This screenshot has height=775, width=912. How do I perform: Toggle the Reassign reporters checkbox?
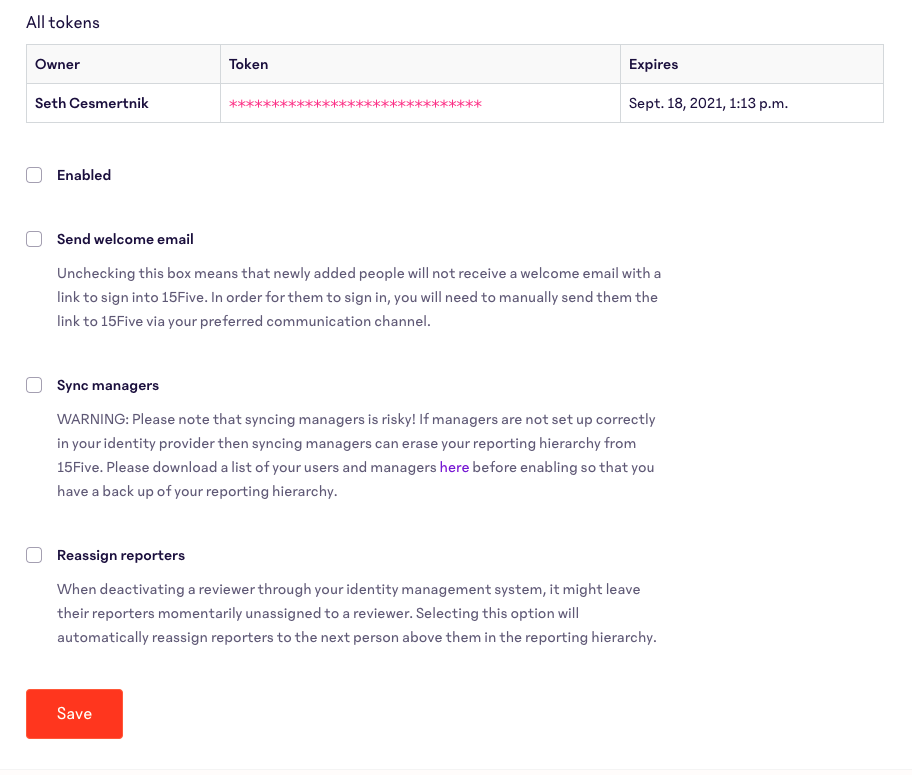click(34, 555)
